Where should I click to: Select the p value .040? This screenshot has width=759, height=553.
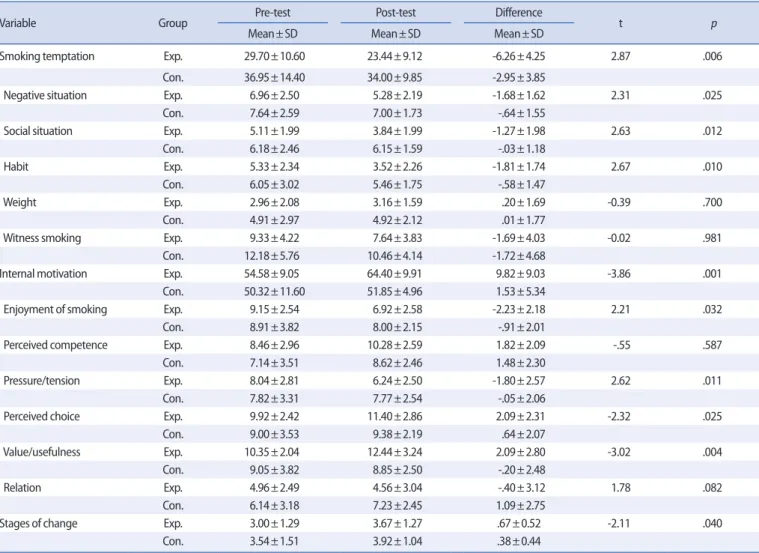click(x=712, y=523)
